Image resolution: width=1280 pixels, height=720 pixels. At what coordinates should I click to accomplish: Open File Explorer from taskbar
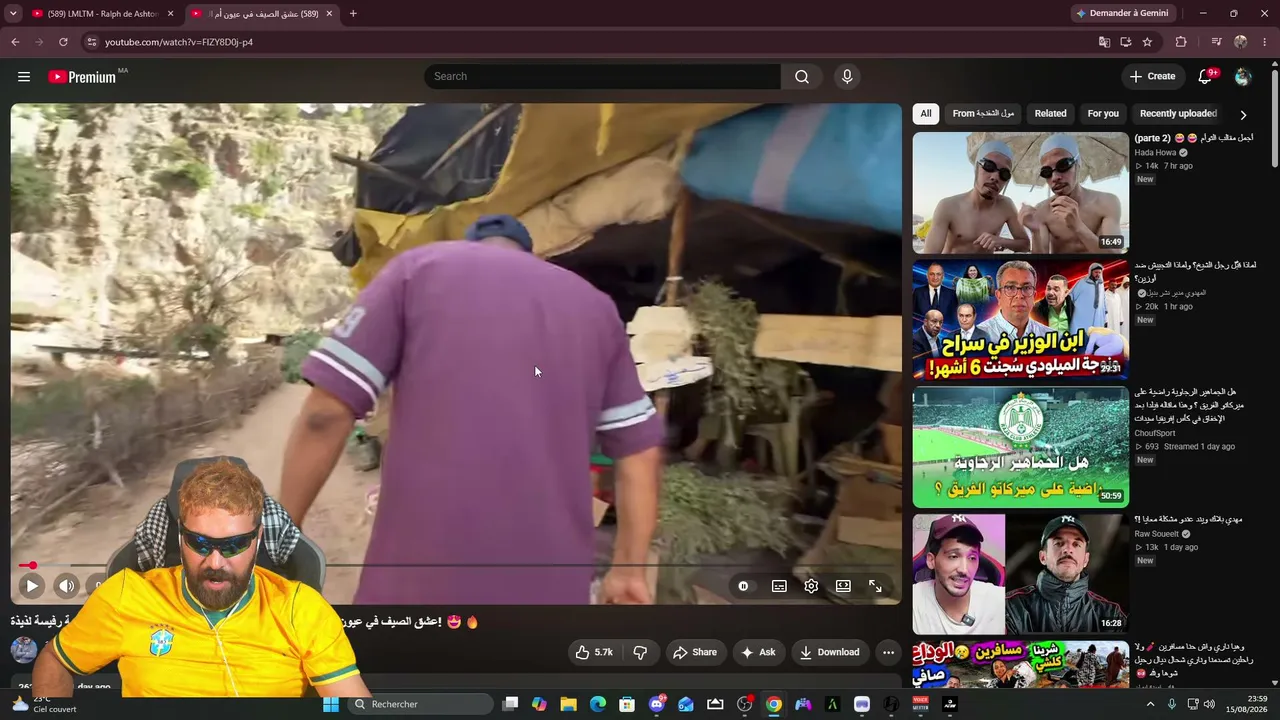point(568,704)
